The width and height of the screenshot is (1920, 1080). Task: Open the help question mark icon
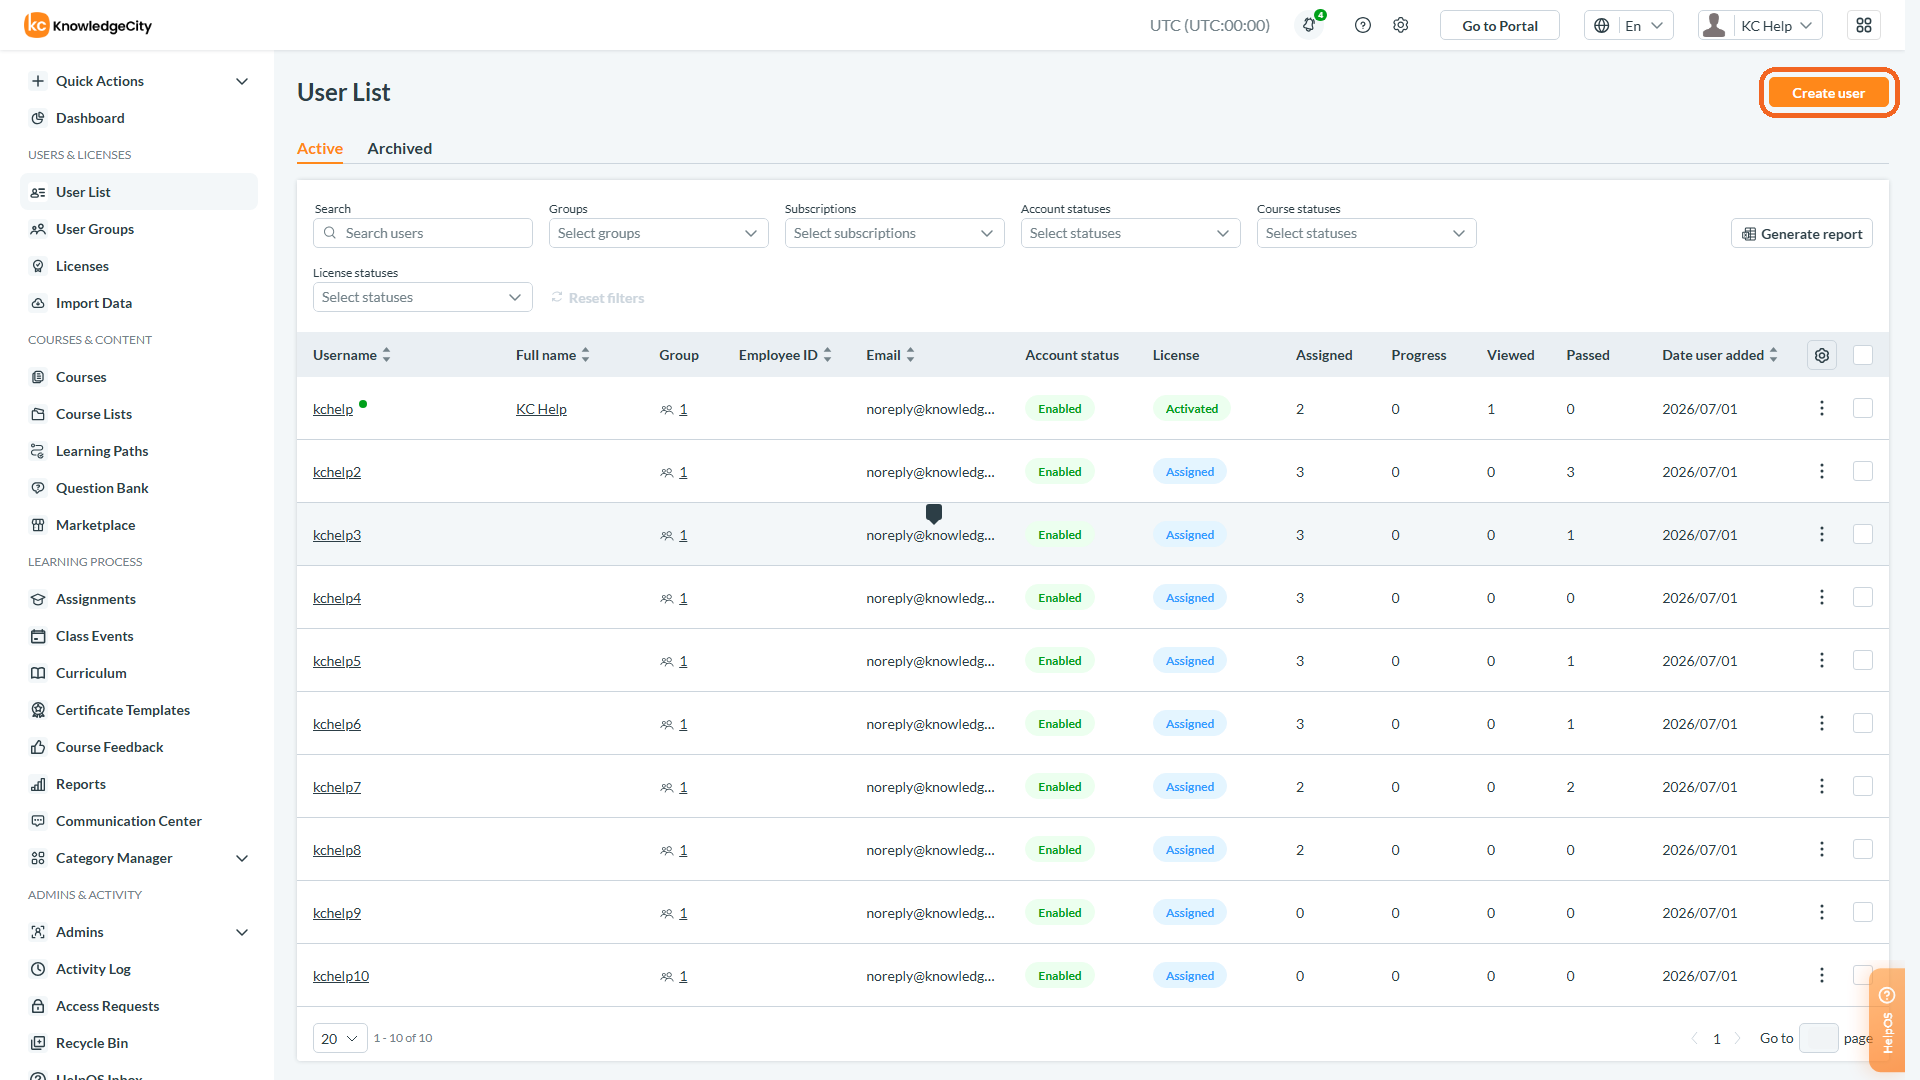coord(1363,25)
